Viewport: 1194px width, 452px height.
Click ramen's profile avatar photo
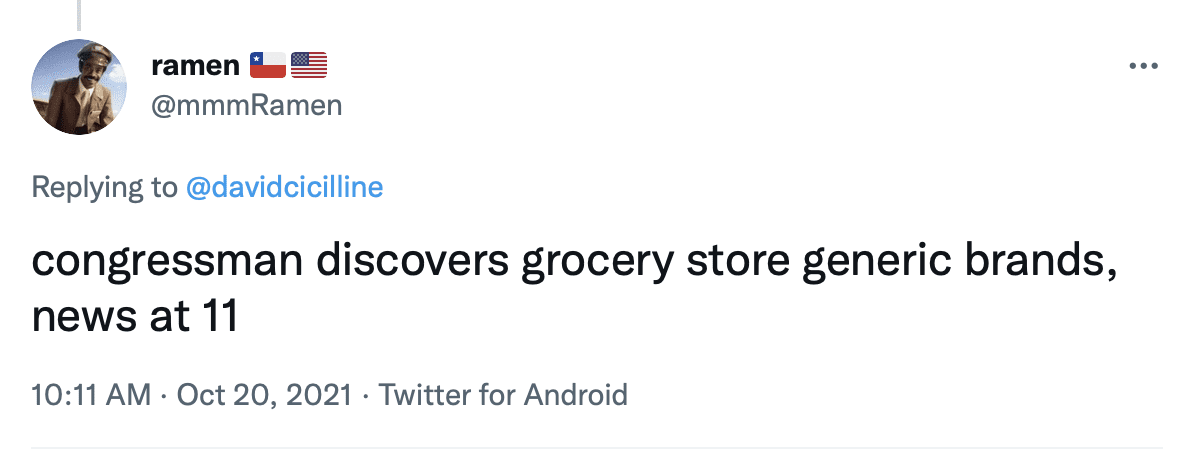(x=79, y=88)
